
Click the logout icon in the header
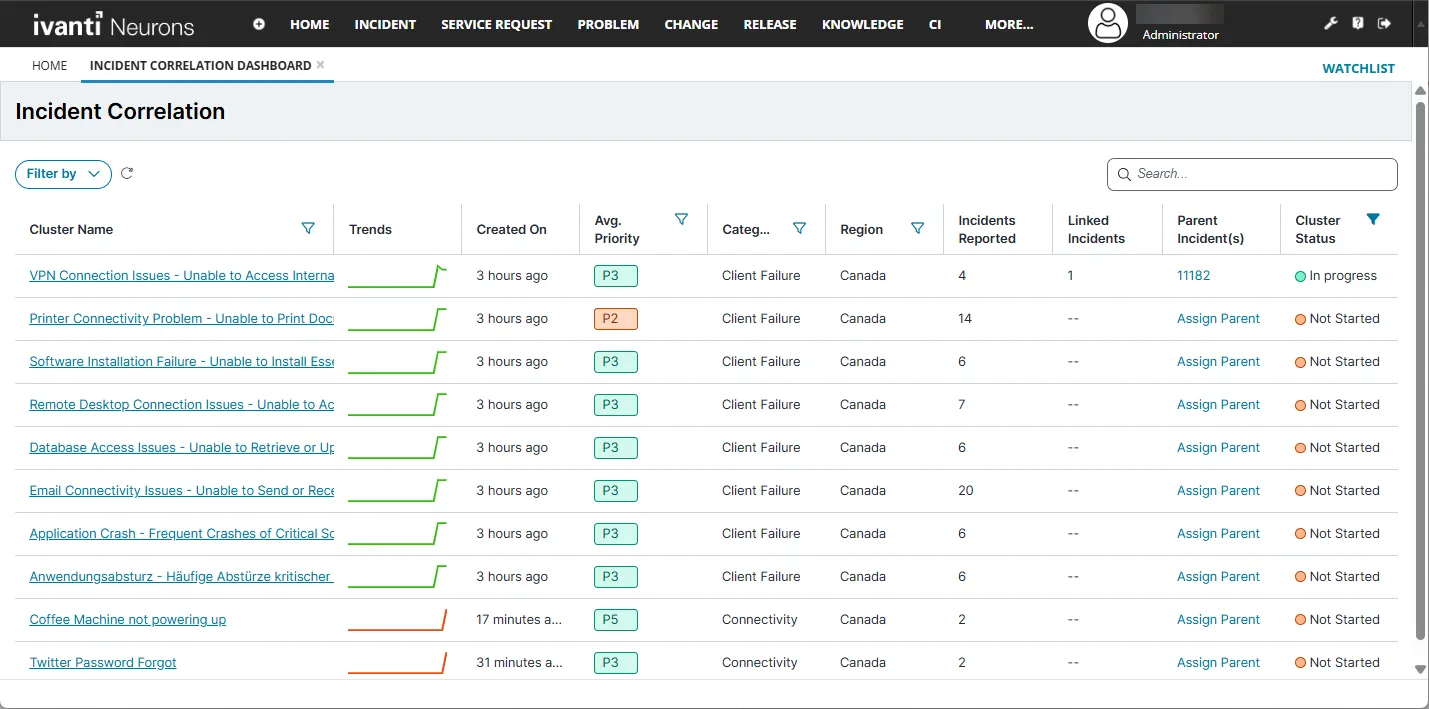(x=1384, y=24)
